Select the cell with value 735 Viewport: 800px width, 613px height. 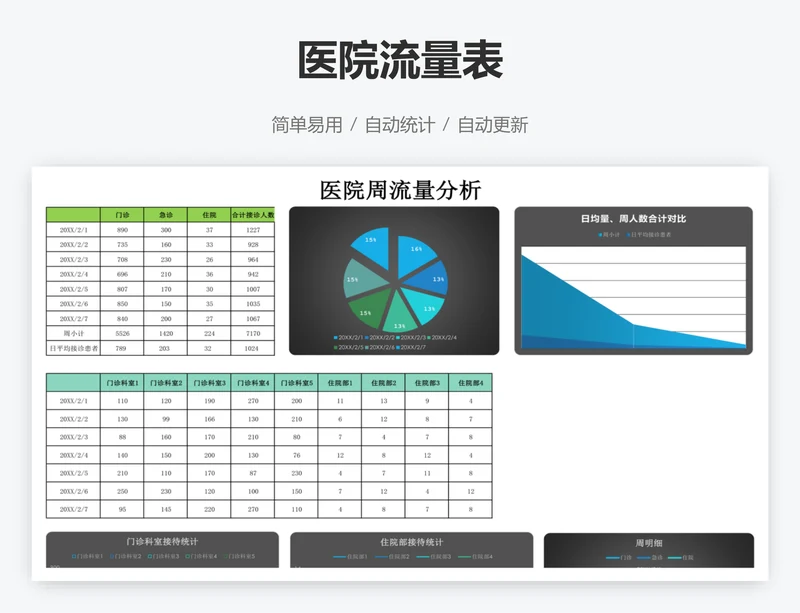122,244
